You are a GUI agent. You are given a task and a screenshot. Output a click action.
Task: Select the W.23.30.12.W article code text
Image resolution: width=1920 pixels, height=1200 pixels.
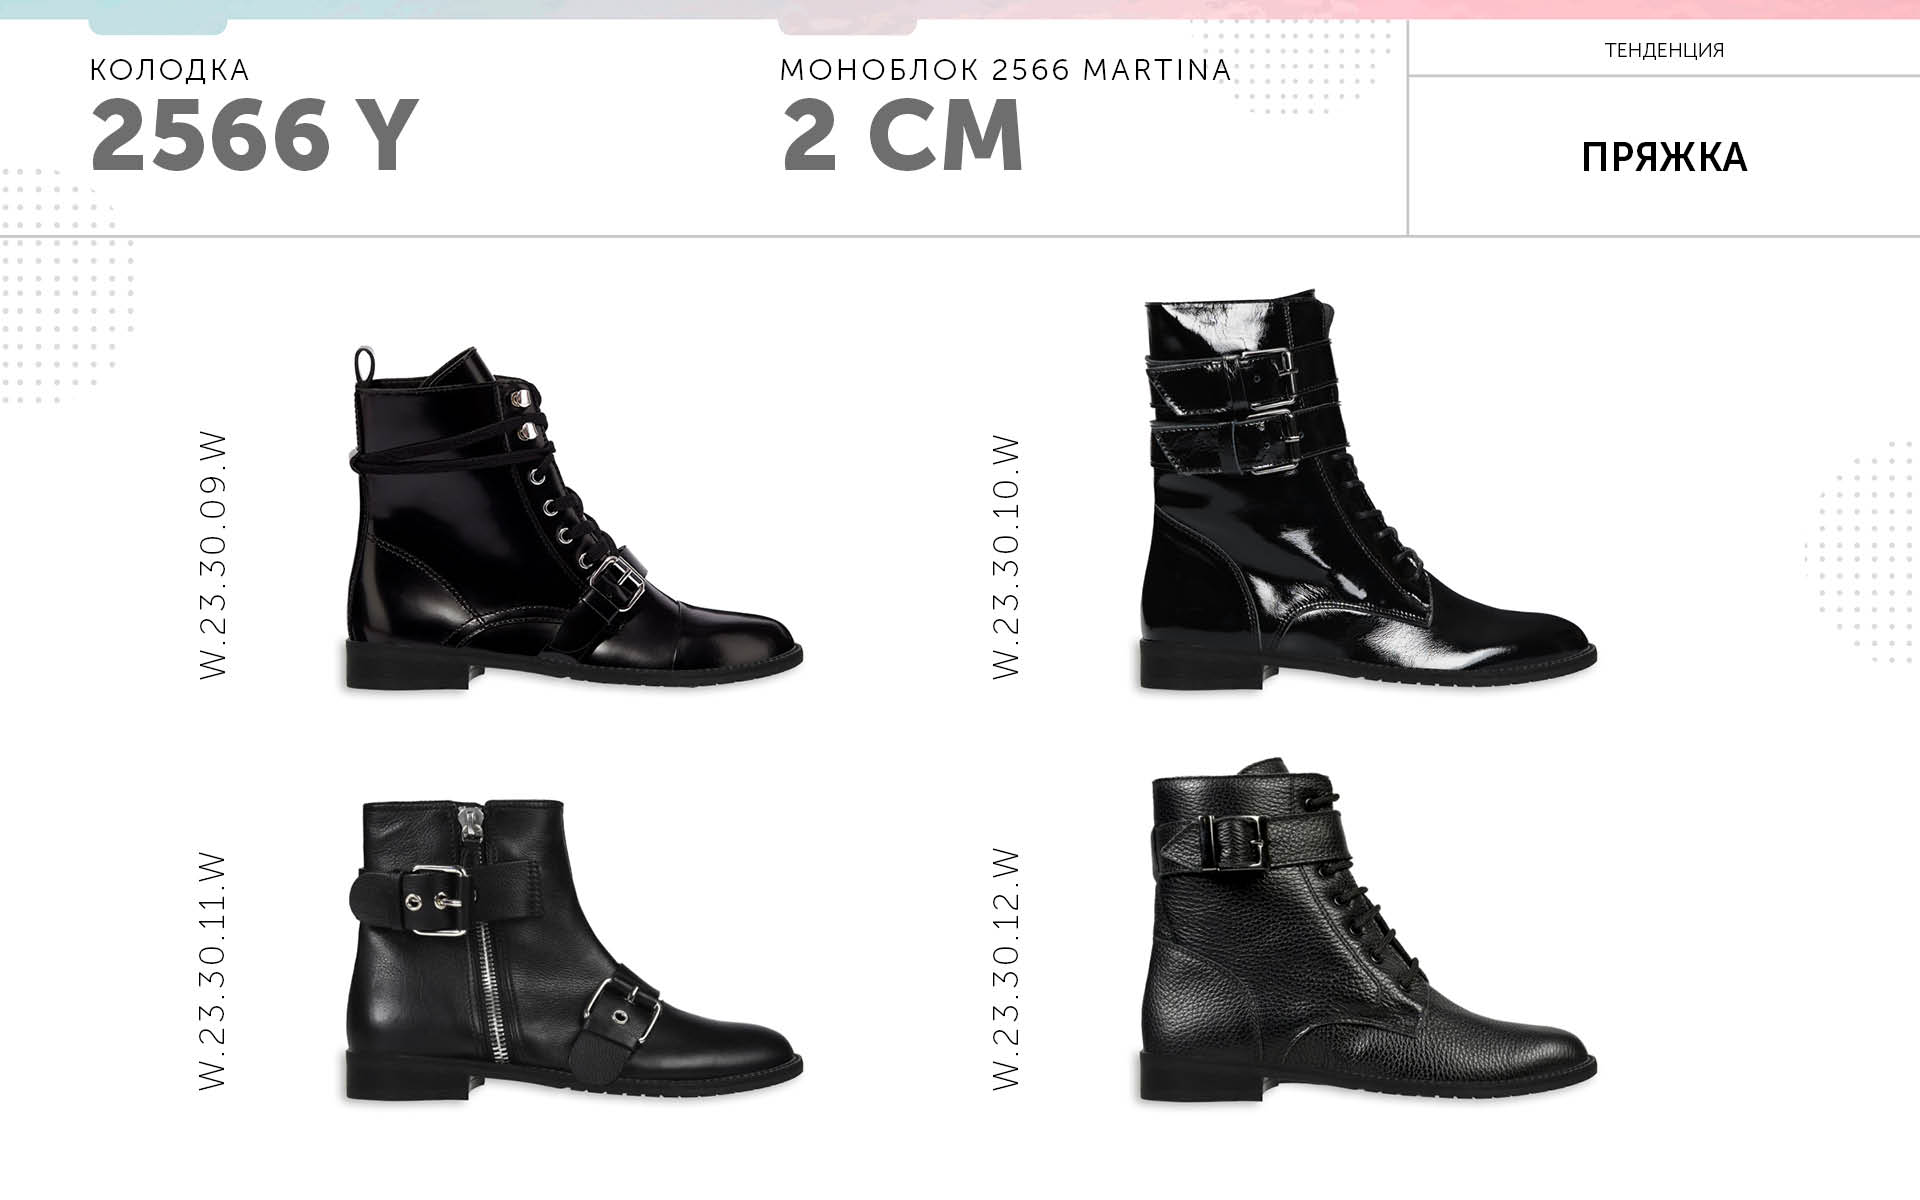click(1007, 969)
